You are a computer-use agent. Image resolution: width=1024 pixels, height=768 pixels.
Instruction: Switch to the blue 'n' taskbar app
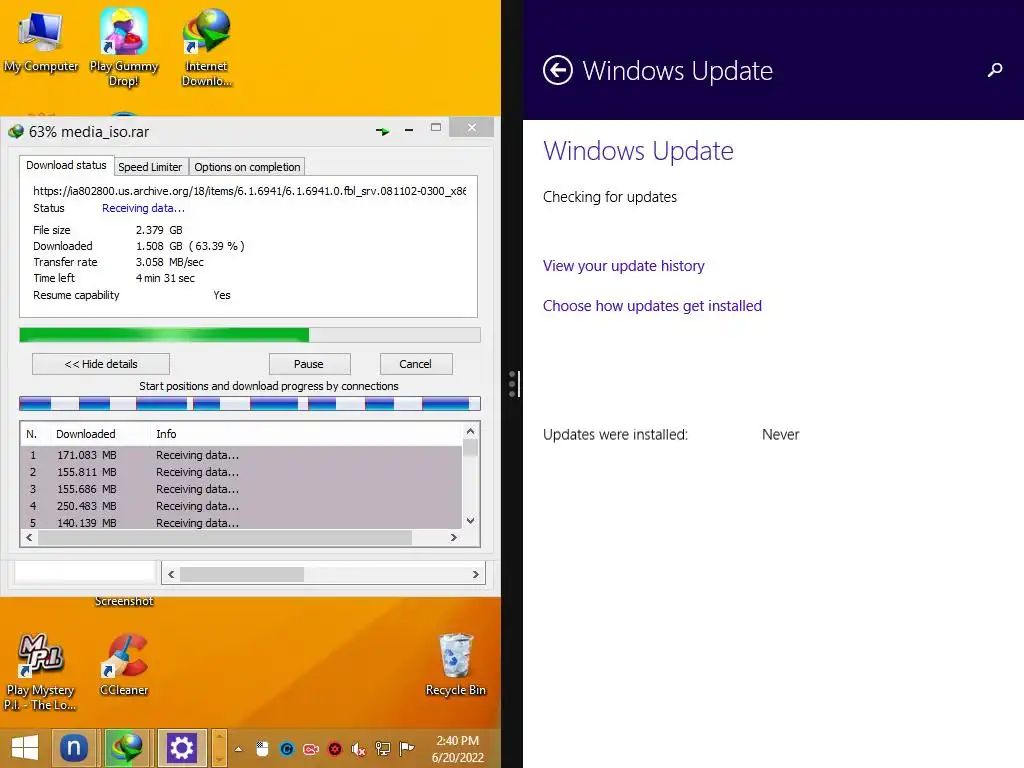click(x=74, y=748)
